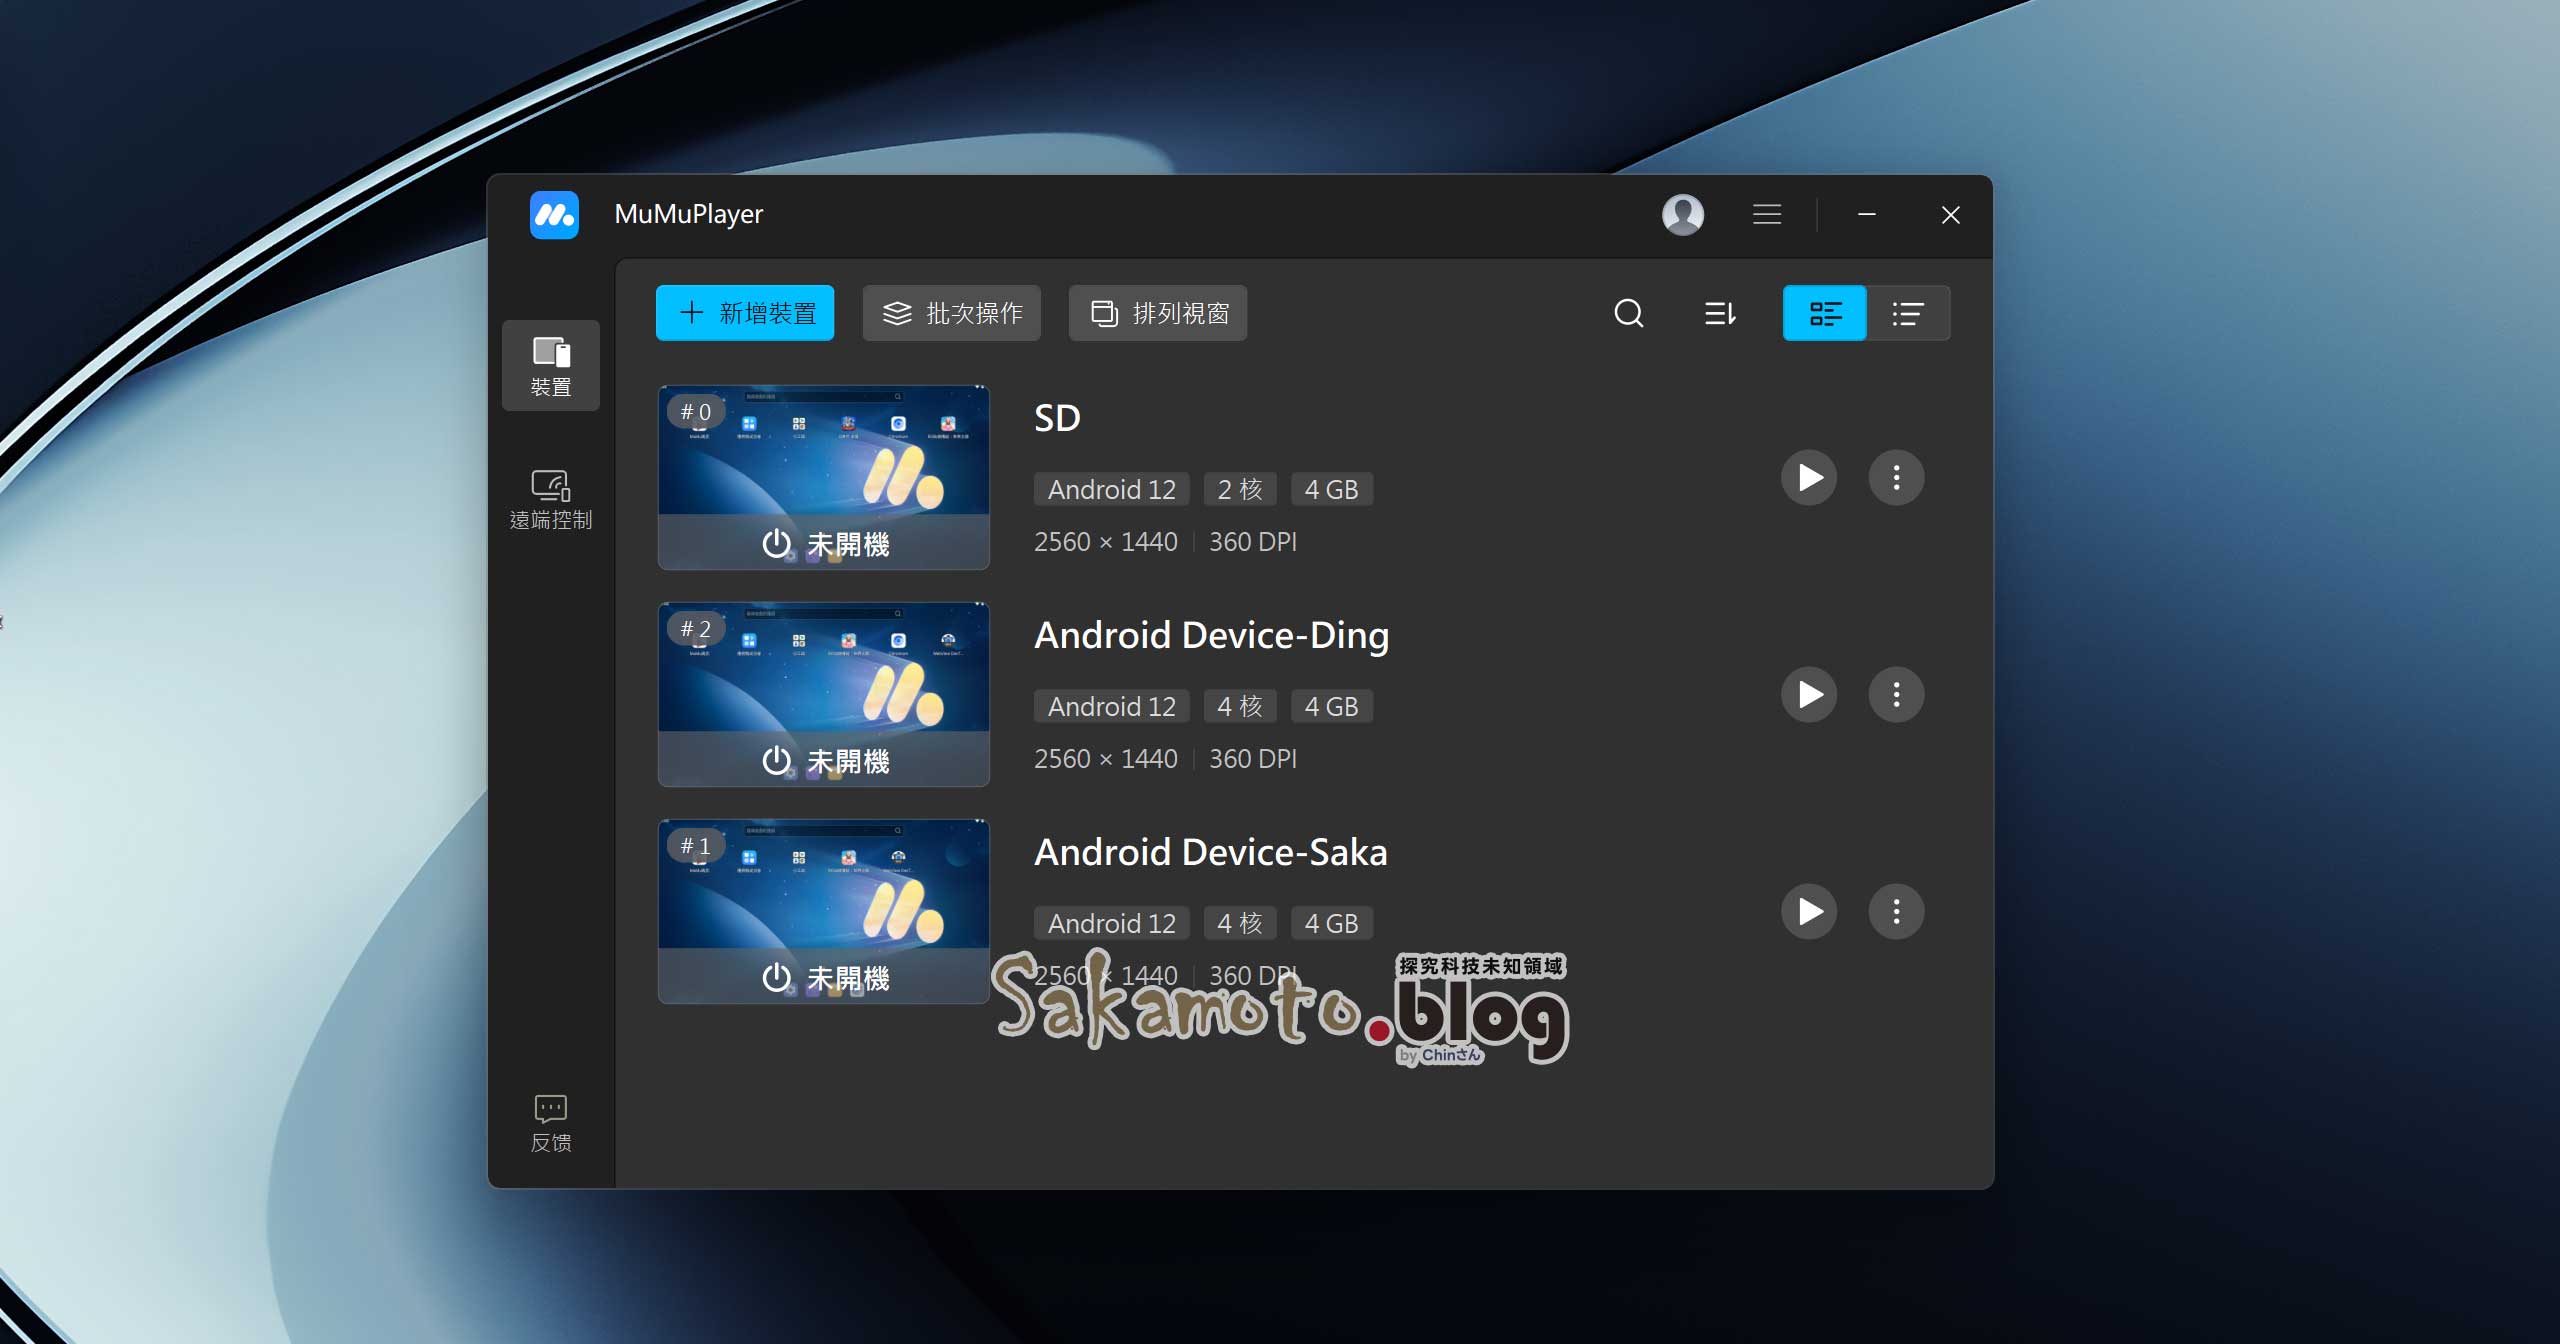The width and height of the screenshot is (2560, 1344).
Task: Switch to detailed card view
Action: pos(1825,313)
